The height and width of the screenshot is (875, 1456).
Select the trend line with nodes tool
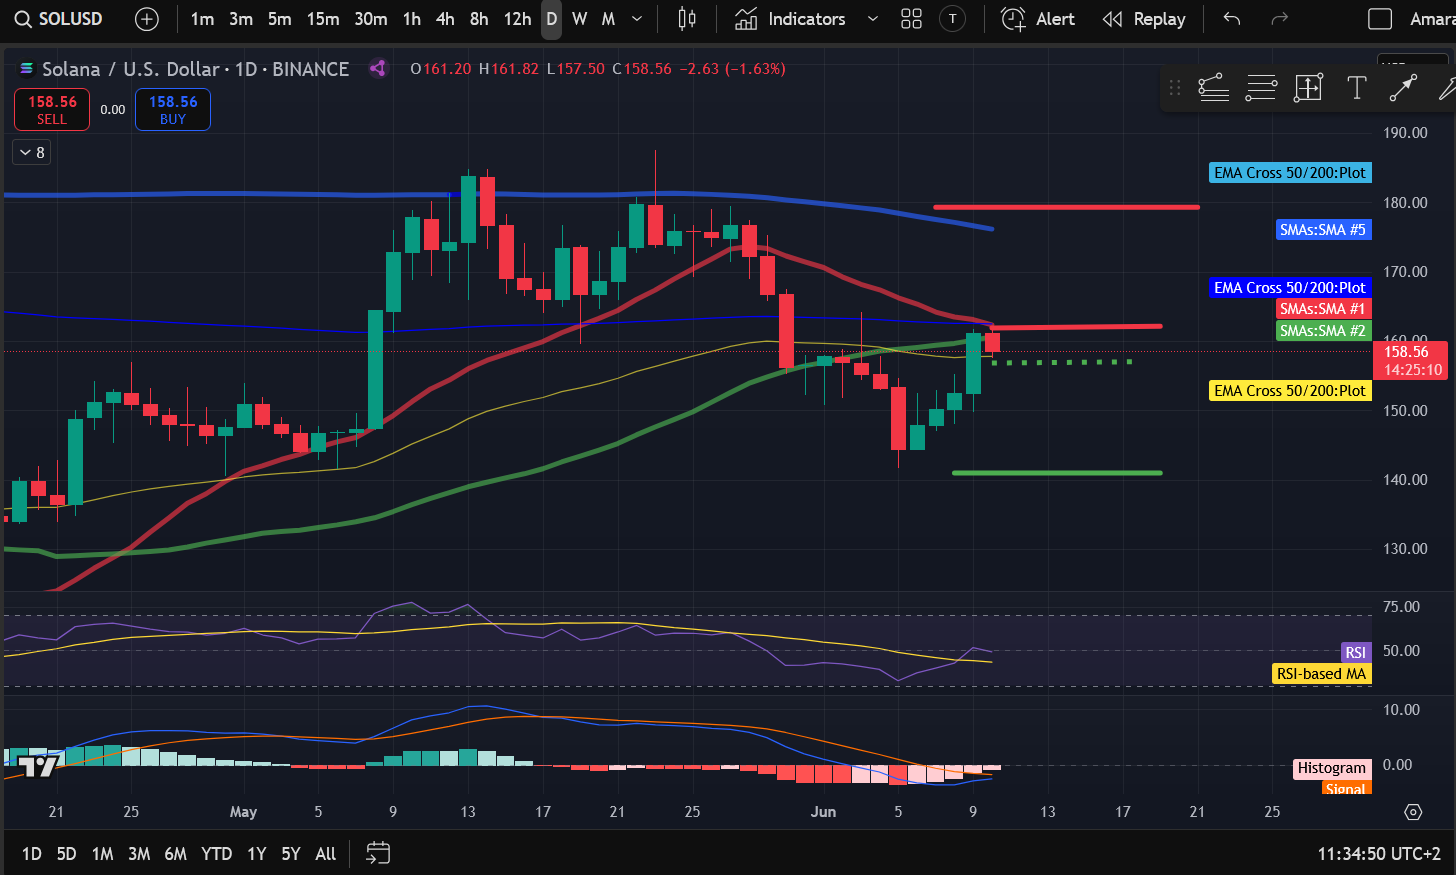point(1213,88)
